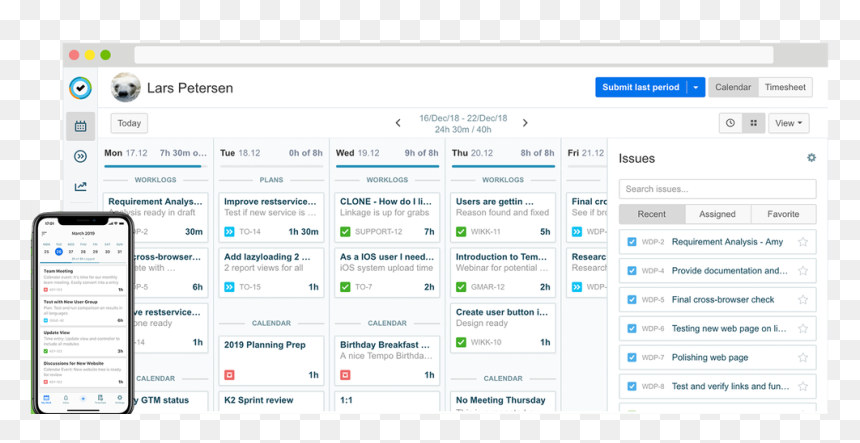Click Lars Petersen's avatar picture

pyautogui.click(x=126, y=88)
